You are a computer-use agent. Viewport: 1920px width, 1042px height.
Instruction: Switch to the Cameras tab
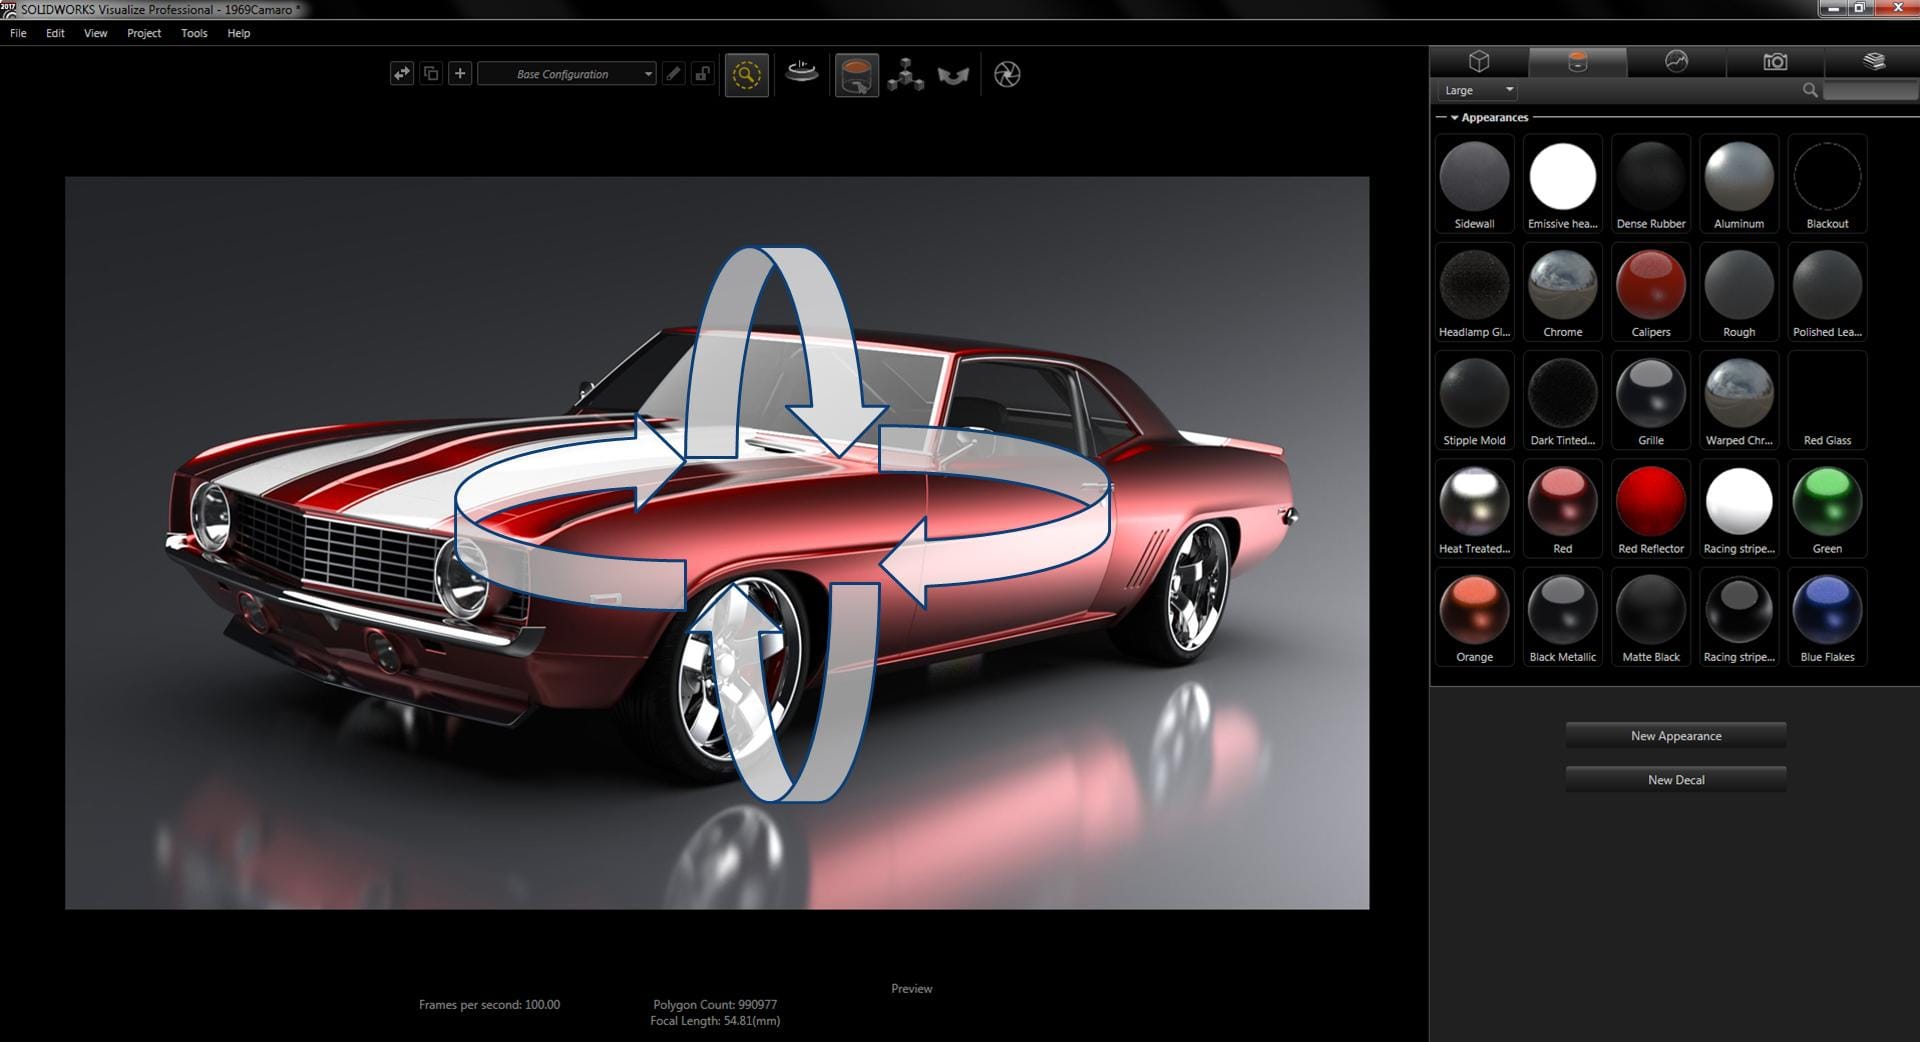click(1775, 62)
